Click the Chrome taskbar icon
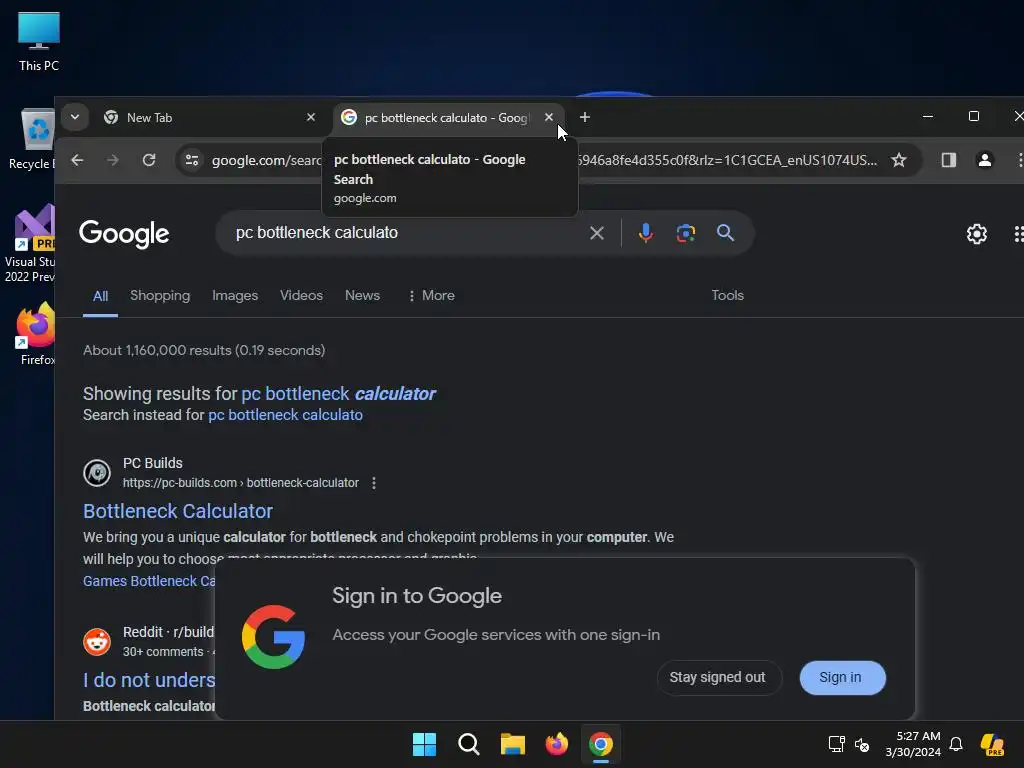This screenshot has width=1024, height=768. [x=601, y=744]
